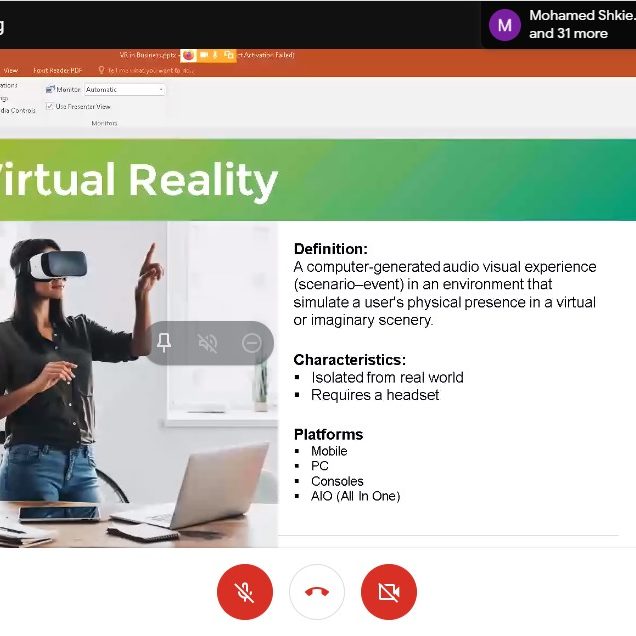Click the 'Tell me what you want to do' box
636x636 pixels.
pyautogui.click(x=150, y=70)
